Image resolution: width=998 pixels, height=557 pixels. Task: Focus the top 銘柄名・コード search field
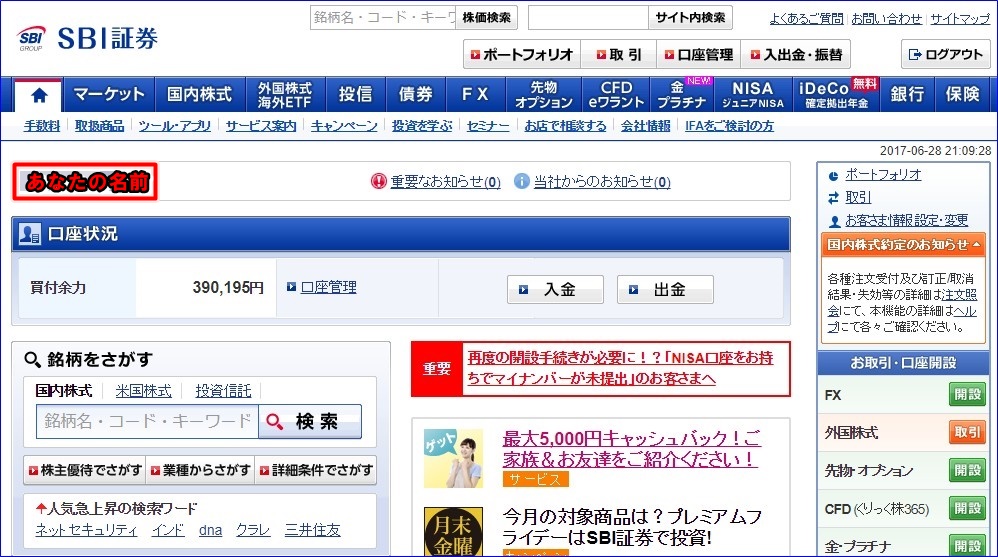383,18
